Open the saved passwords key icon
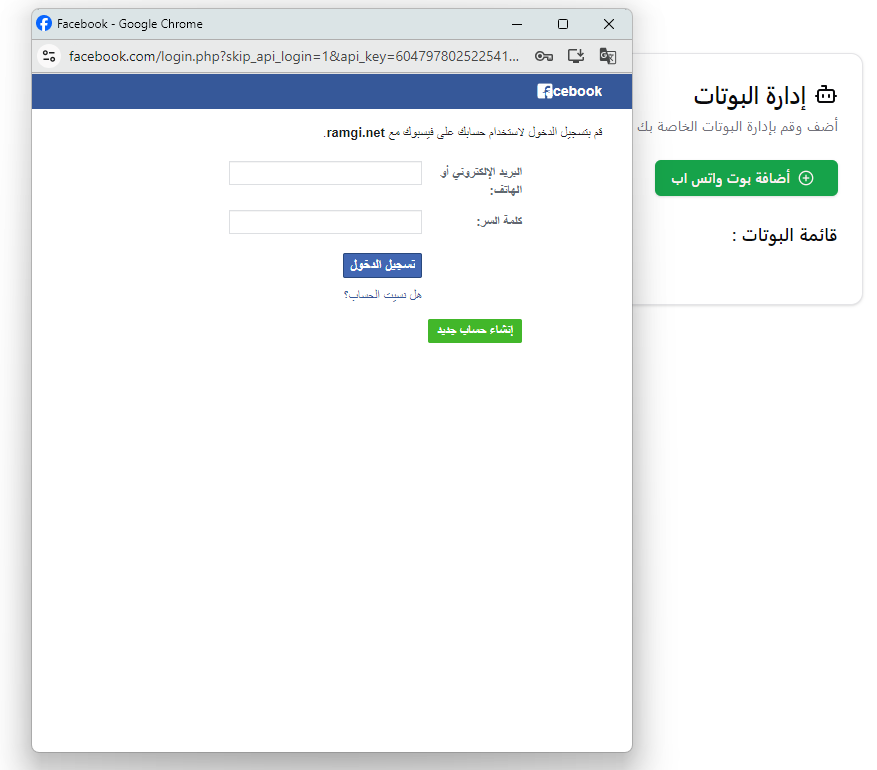The width and height of the screenshot is (877, 770). coord(544,56)
